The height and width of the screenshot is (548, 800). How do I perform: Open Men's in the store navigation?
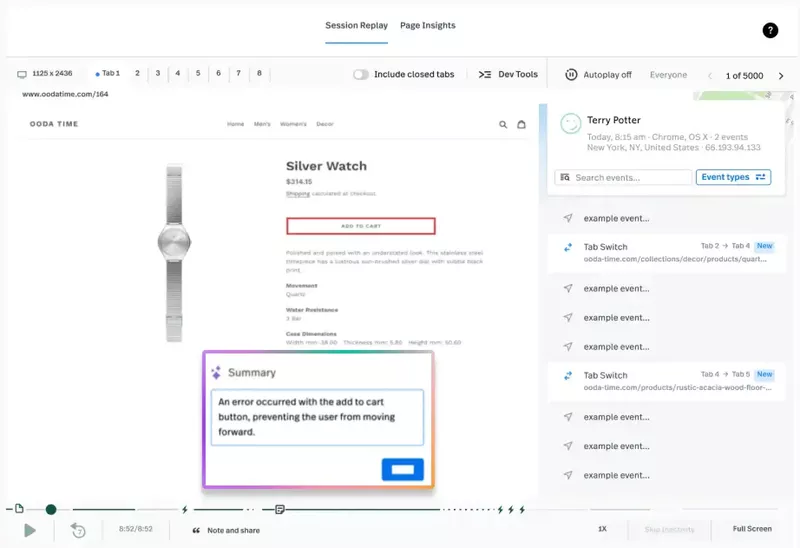click(x=262, y=124)
